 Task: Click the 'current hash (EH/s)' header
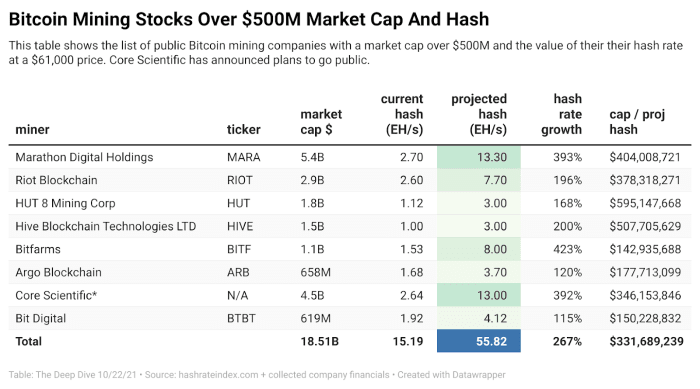402,114
